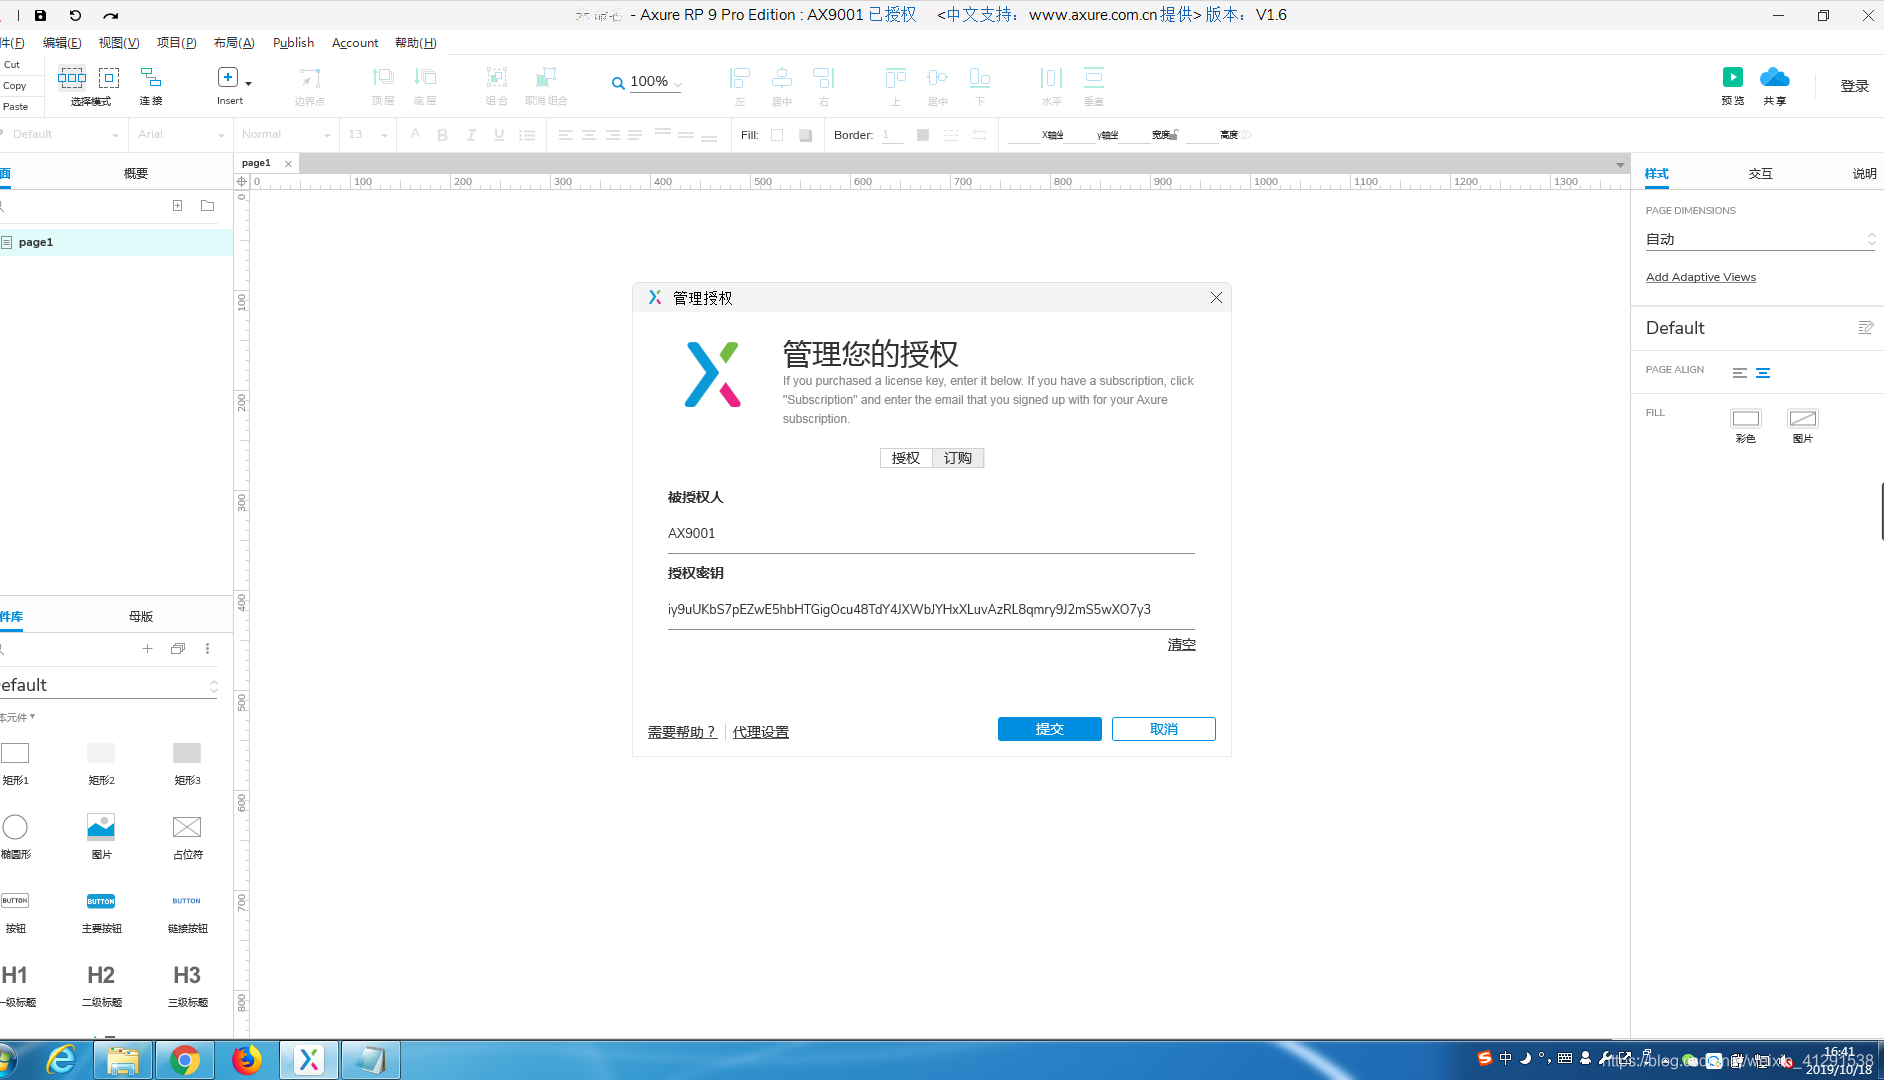
Task: Switch to the Outline tab
Action: [x=136, y=173]
